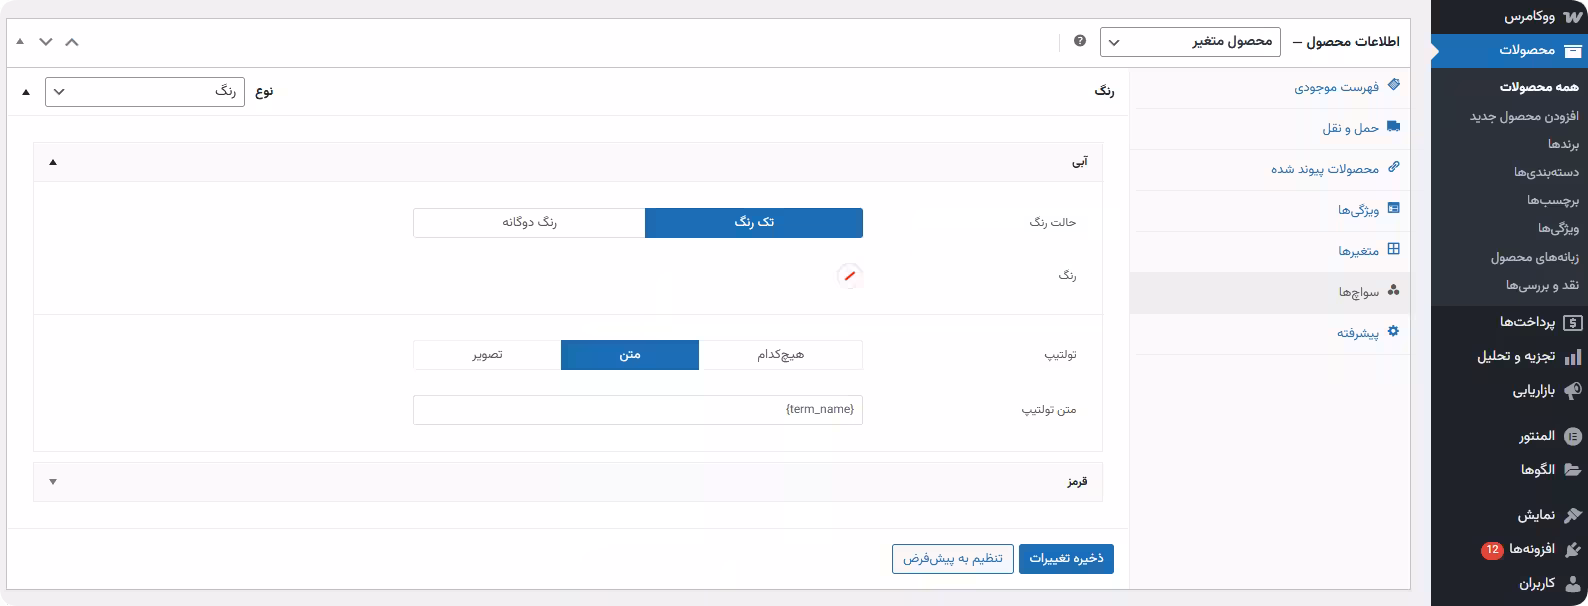The image size is (1588, 606).
Task: Open the سواچ‌ها tab
Action: coord(1270,292)
